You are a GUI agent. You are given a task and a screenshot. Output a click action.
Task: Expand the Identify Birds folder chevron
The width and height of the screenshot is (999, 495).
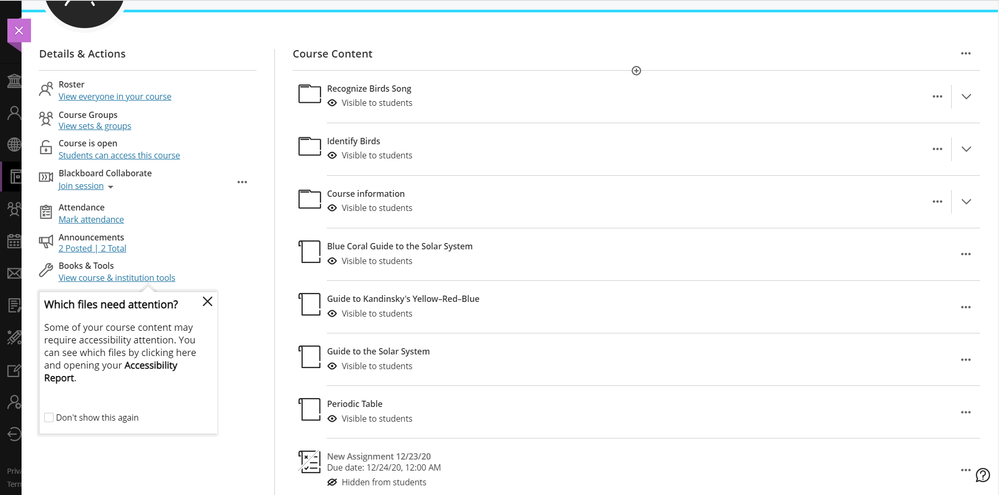tap(966, 149)
